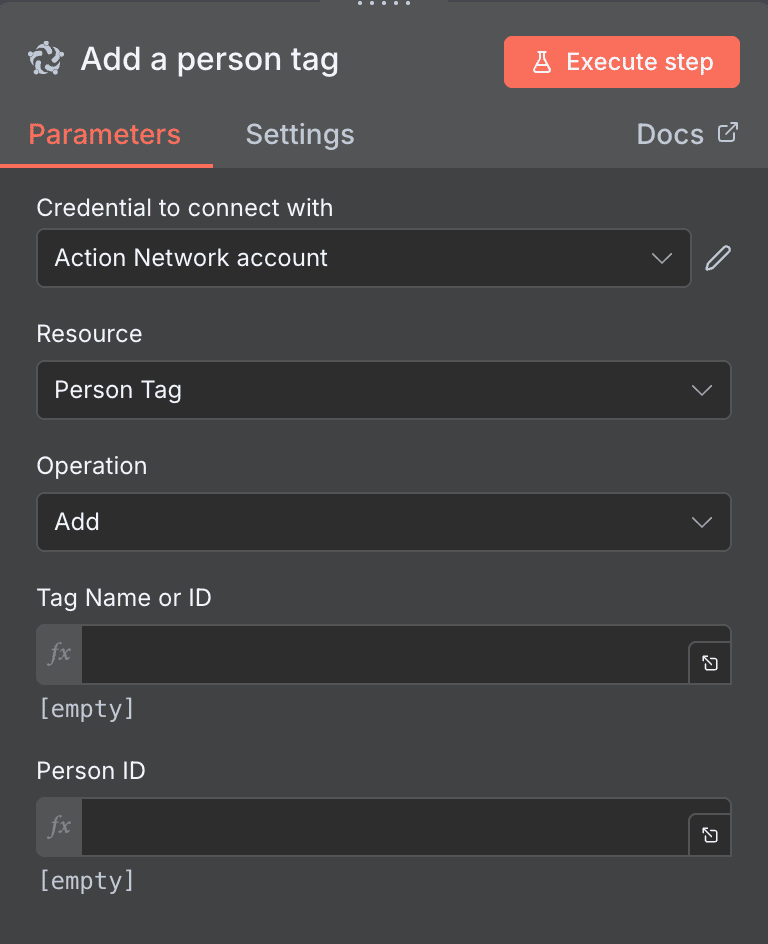
Task: Click the flask icon on Execute step
Action: pyautogui.click(x=542, y=61)
